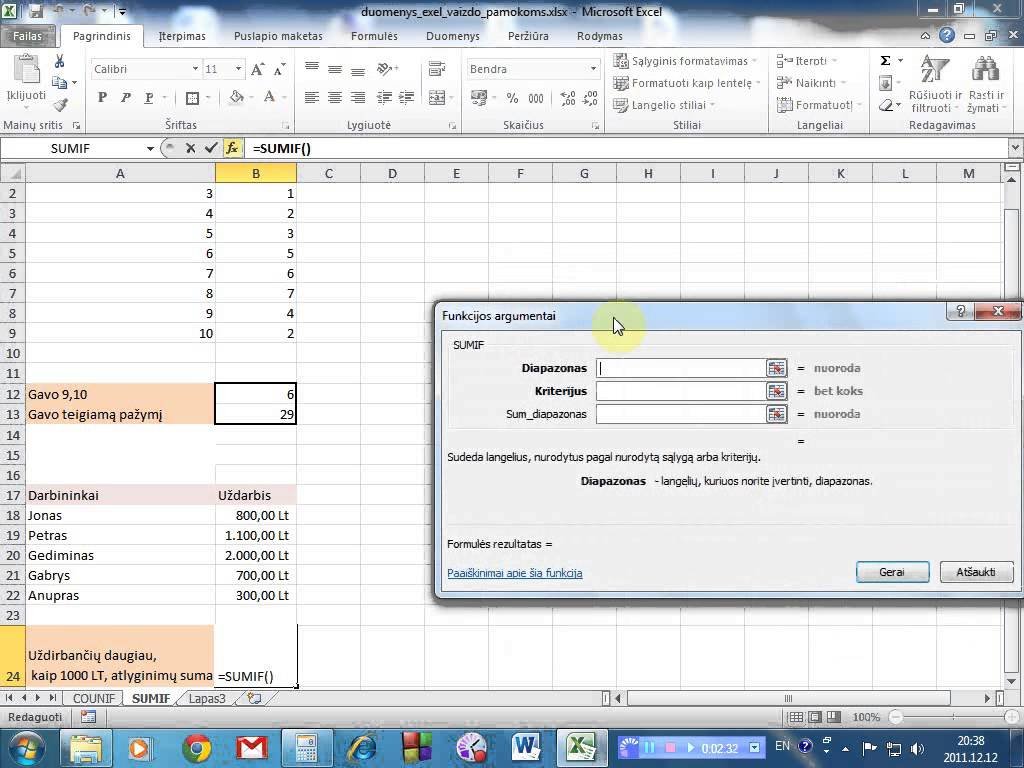The height and width of the screenshot is (768, 1024).
Task: Open the Calibri font name dropdown
Action: tap(195, 69)
